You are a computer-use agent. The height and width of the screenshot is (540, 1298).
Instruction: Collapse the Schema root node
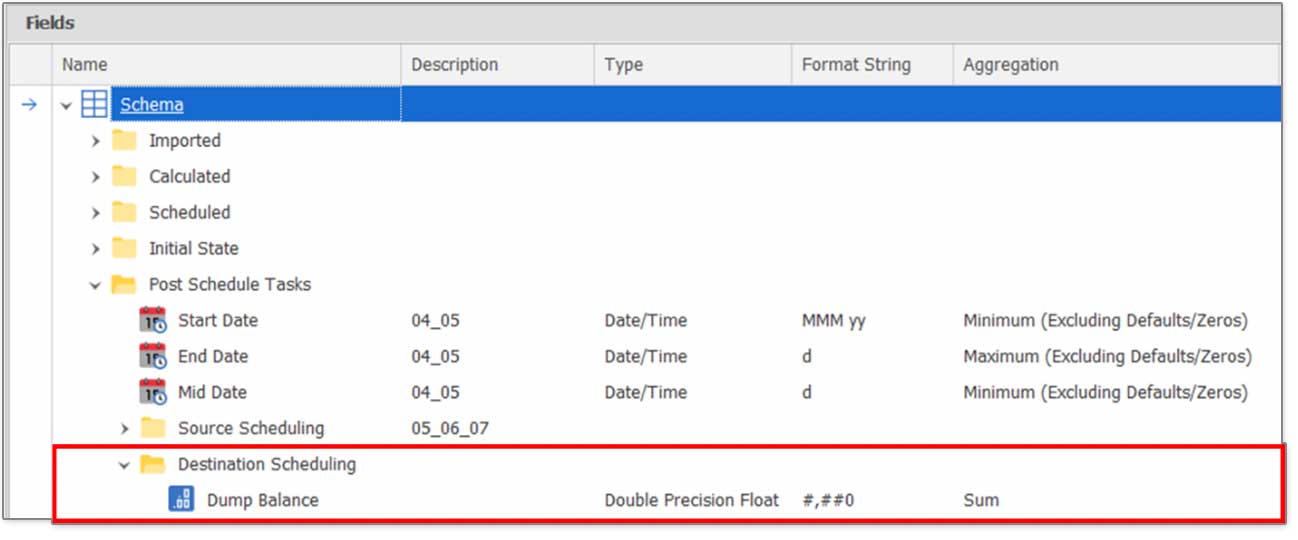point(66,105)
